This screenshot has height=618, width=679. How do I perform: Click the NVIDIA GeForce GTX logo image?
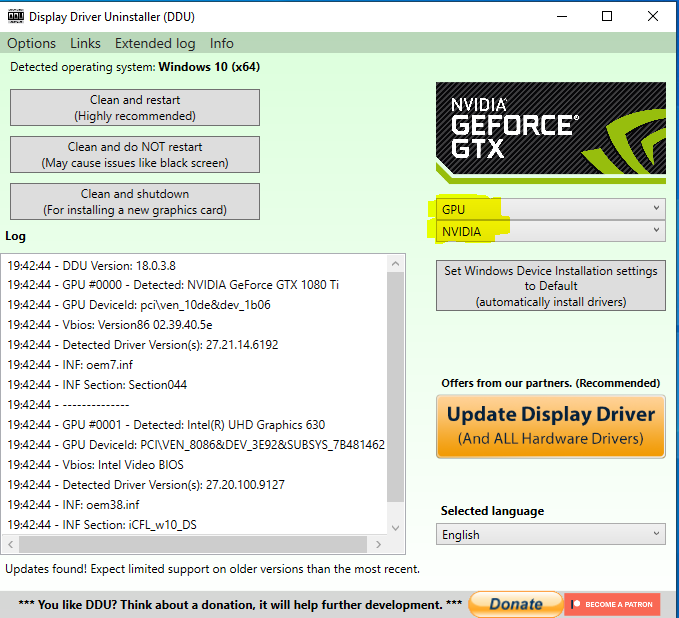(550, 132)
